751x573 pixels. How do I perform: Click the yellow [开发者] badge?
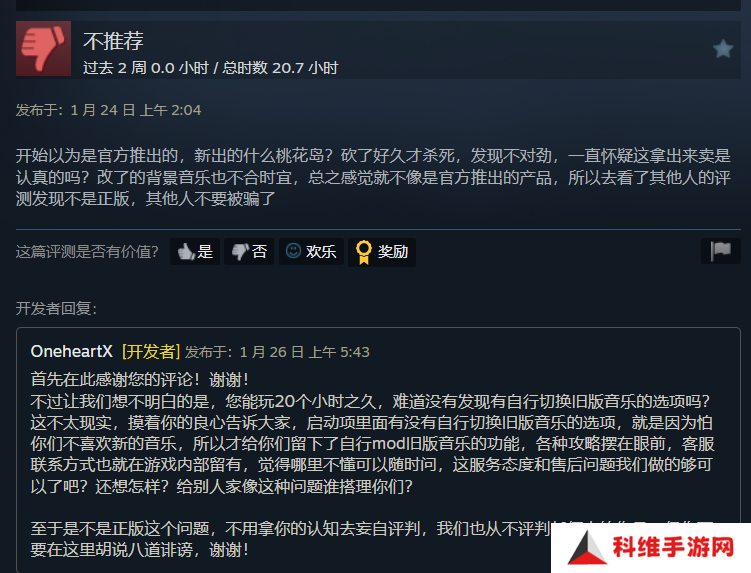[150, 352]
